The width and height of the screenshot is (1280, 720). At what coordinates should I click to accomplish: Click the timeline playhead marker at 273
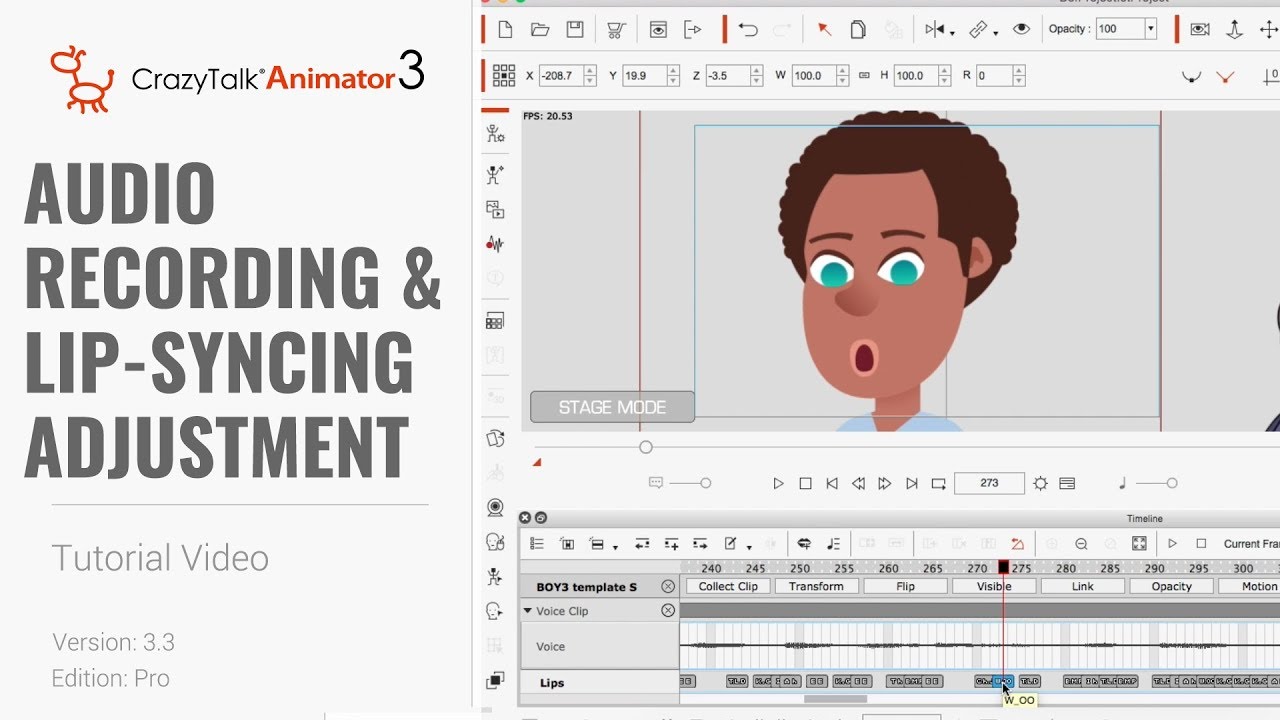[1003, 568]
